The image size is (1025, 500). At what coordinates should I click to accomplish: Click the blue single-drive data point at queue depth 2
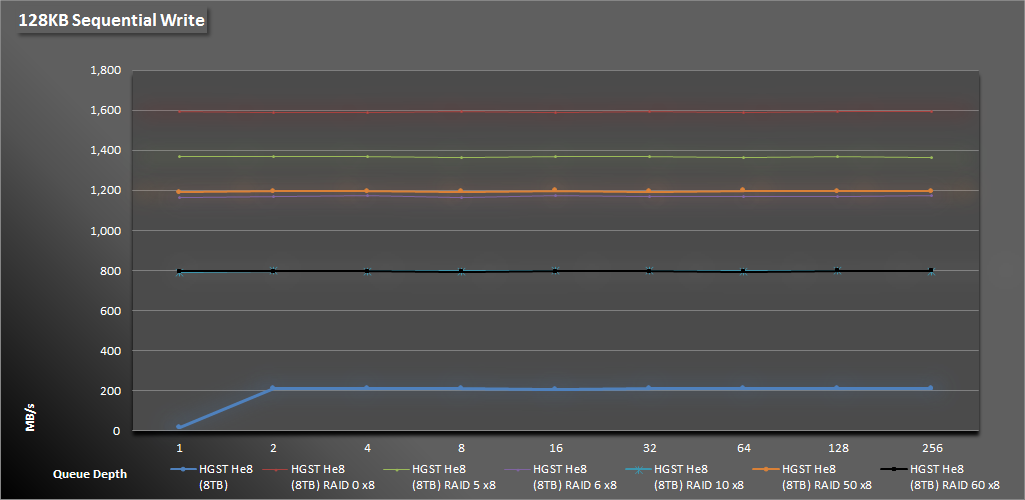pos(273,388)
